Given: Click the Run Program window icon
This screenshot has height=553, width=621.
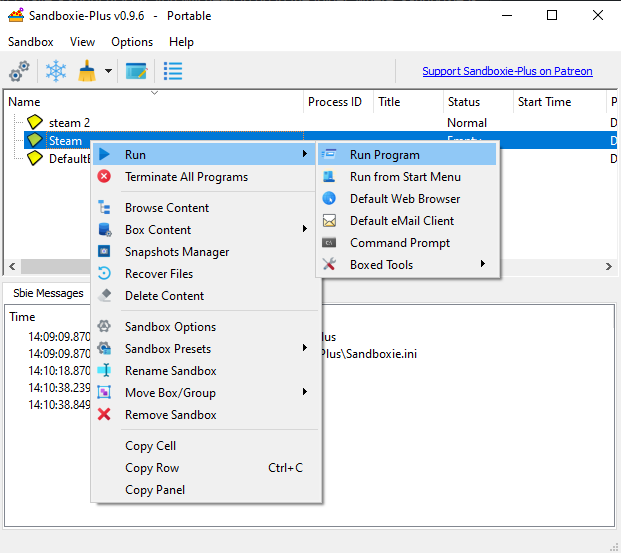Looking at the screenshot, I should click(329, 154).
